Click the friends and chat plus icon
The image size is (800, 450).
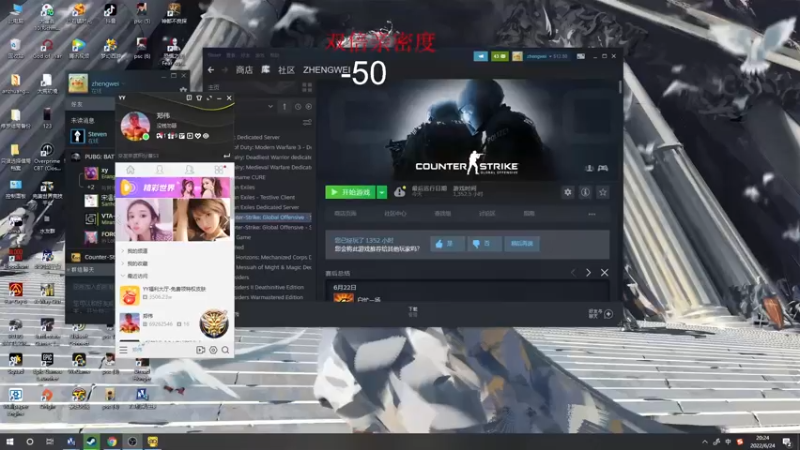(x=608, y=314)
